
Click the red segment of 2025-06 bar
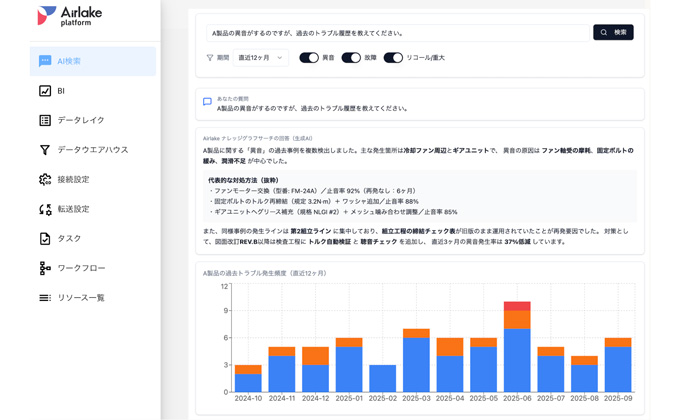click(517, 306)
